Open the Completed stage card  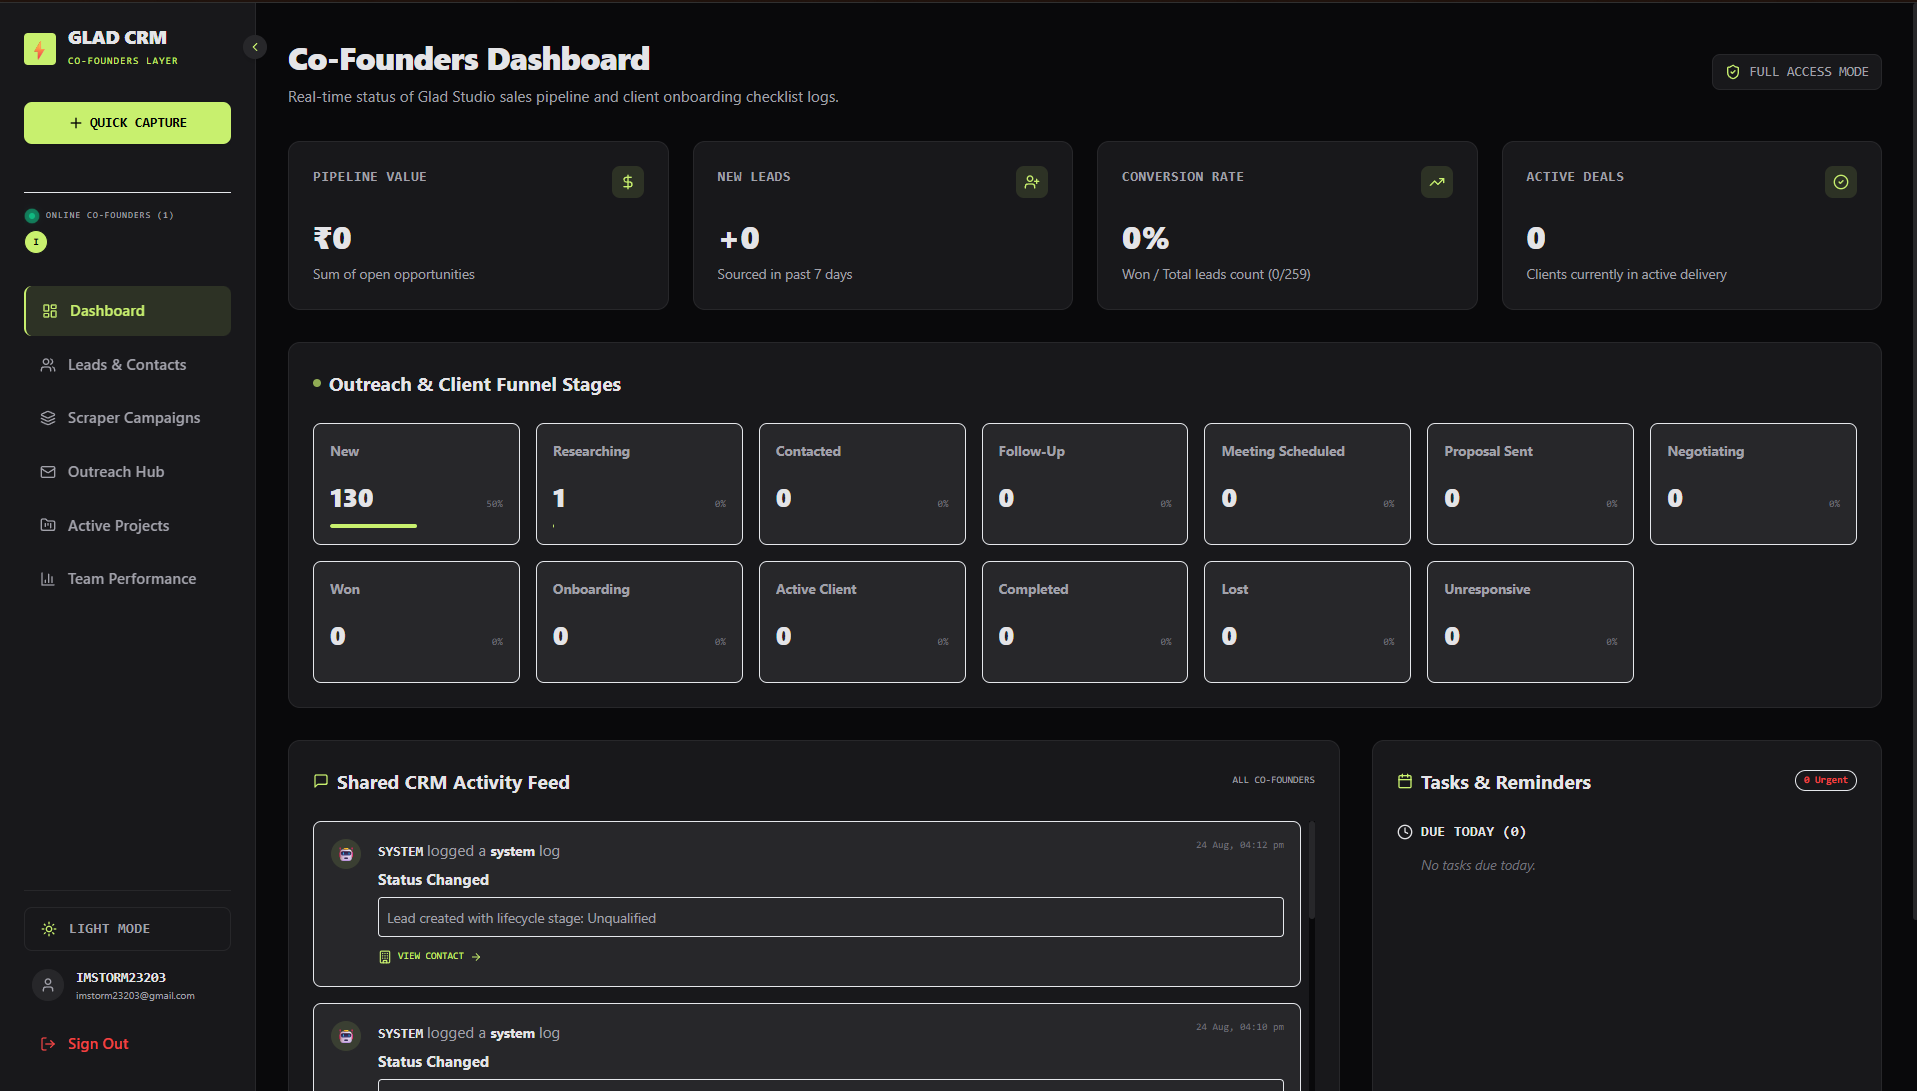click(1085, 622)
